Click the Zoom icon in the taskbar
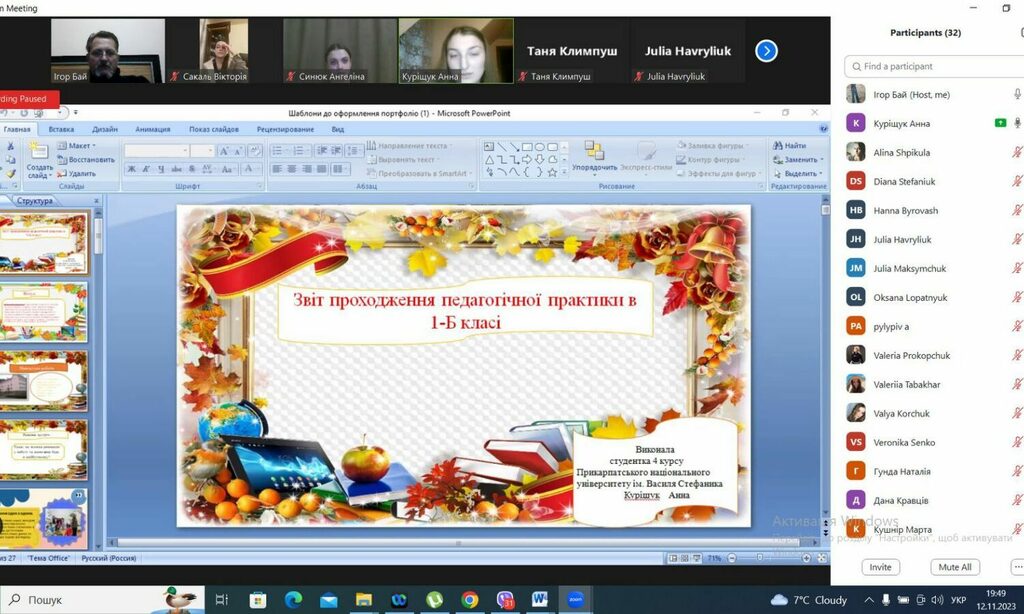Image resolution: width=1024 pixels, height=614 pixels. tap(575, 600)
